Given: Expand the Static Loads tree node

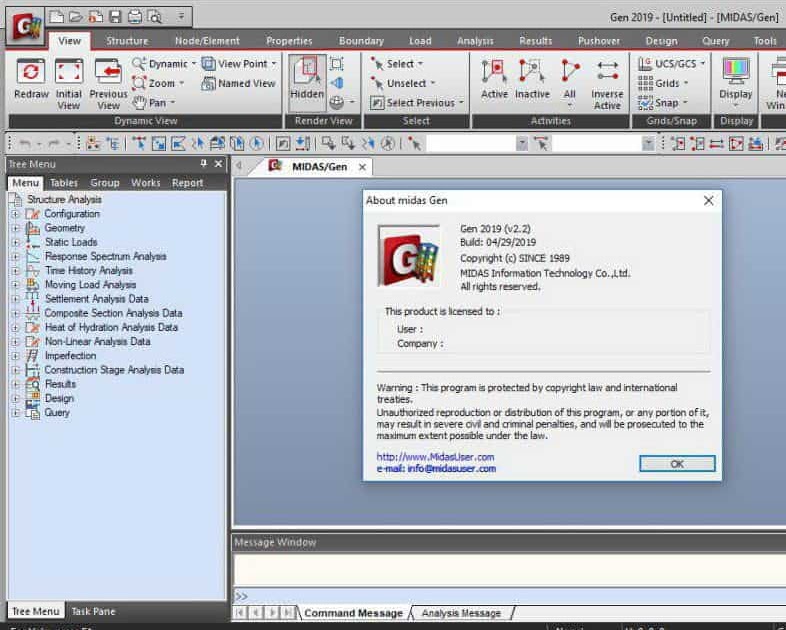Looking at the screenshot, I should coord(16,242).
